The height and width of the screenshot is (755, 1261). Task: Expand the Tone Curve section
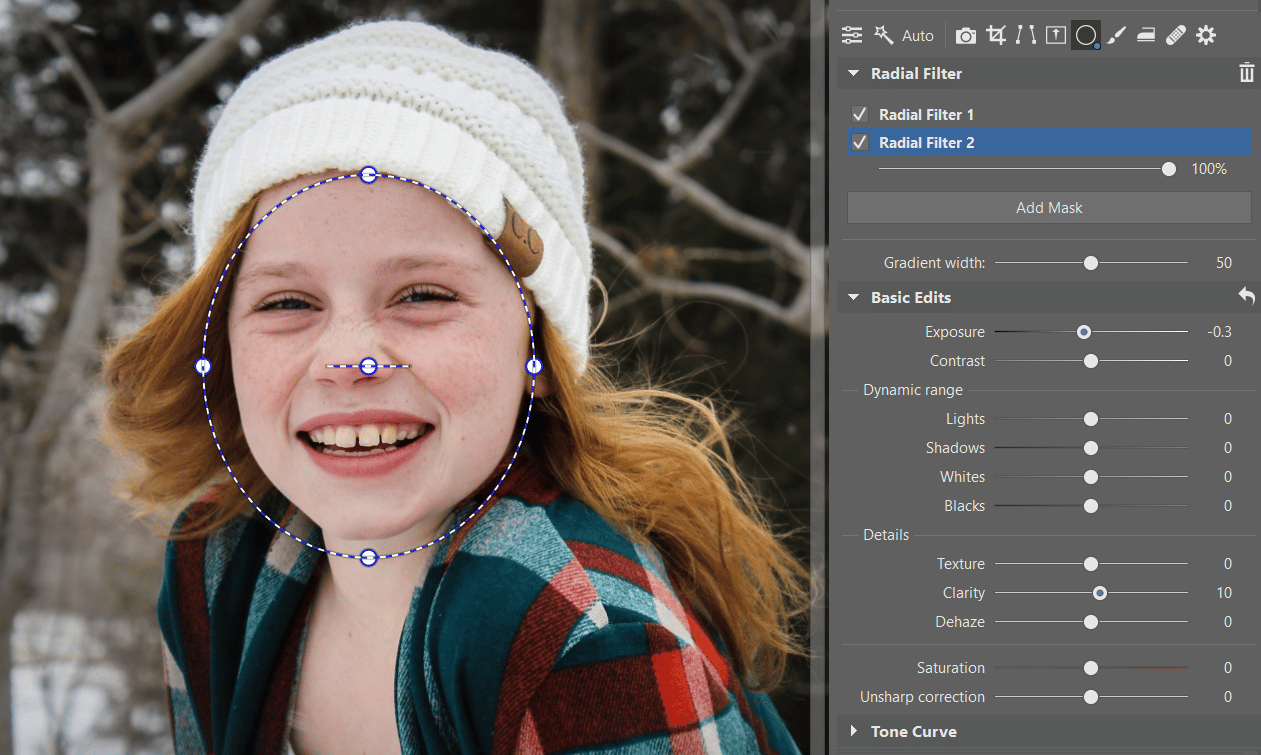(x=854, y=732)
